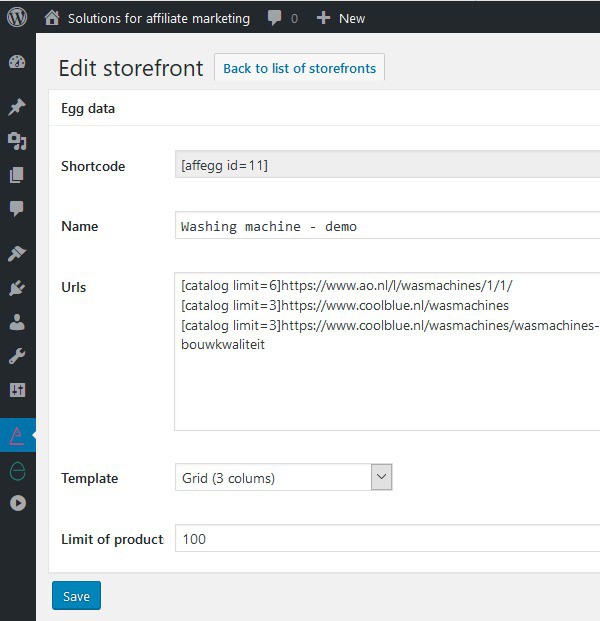Open the Settings sliders icon

tap(17, 390)
